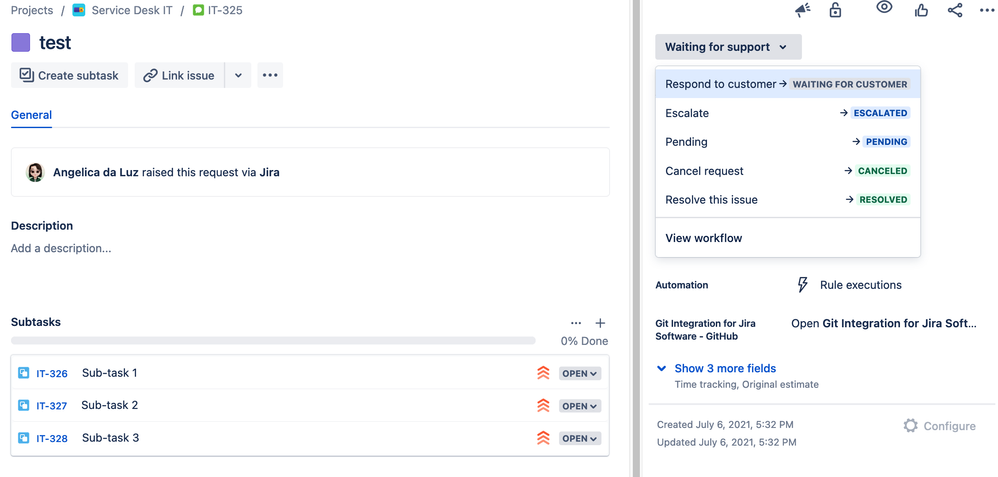Click the Configure gear button
This screenshot has width=998, height=477.
tap(939, 426)
